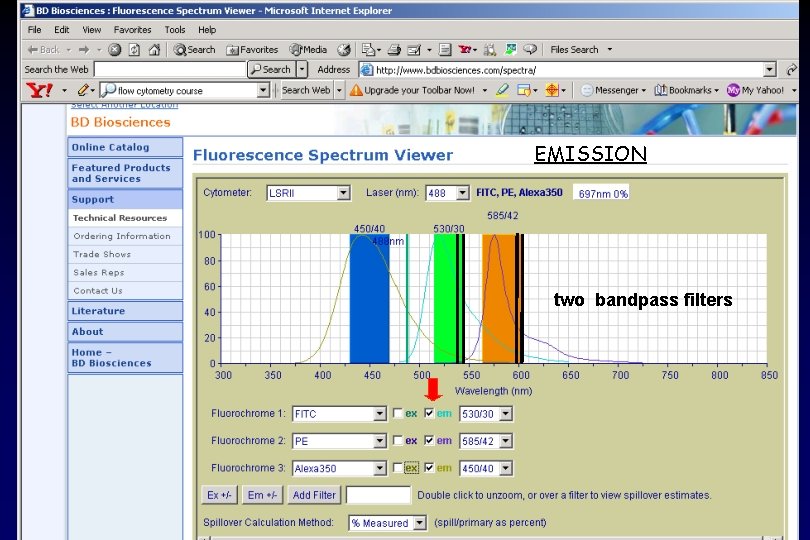Click the Discuss toolbar icon
810x540 pixels.
[445, 50]
